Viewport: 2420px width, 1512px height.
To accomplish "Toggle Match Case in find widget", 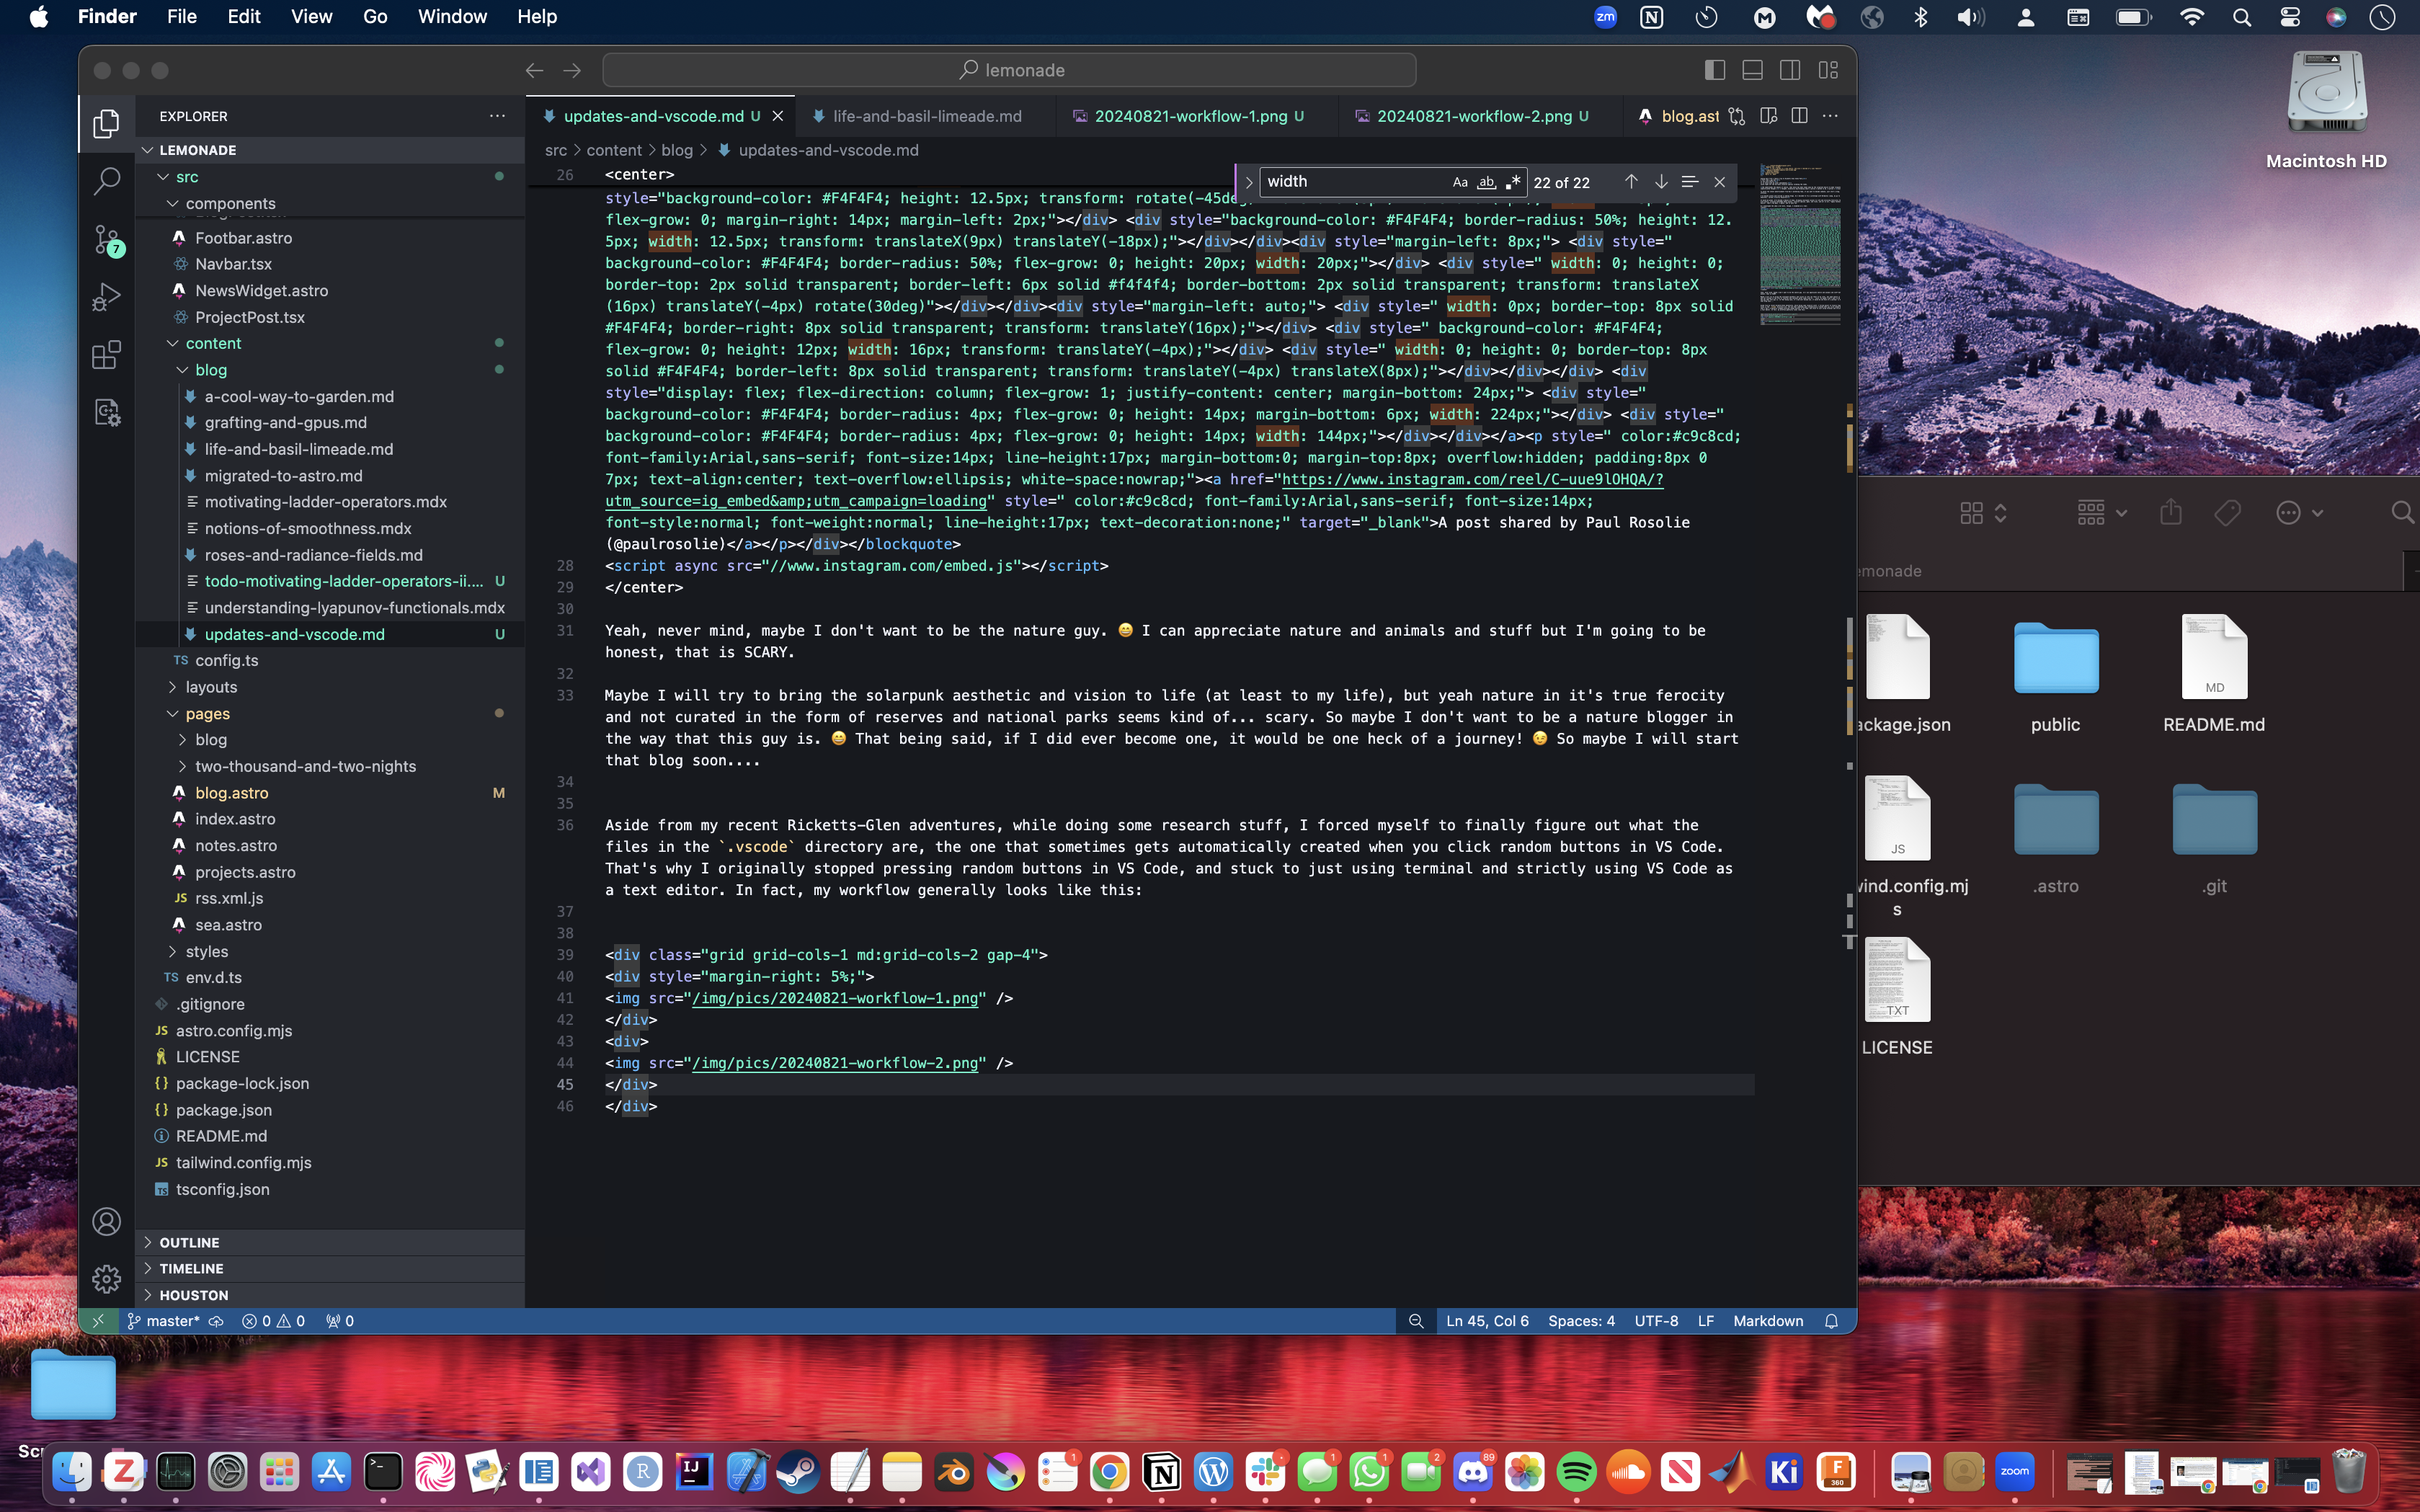I will [1460, 182].
